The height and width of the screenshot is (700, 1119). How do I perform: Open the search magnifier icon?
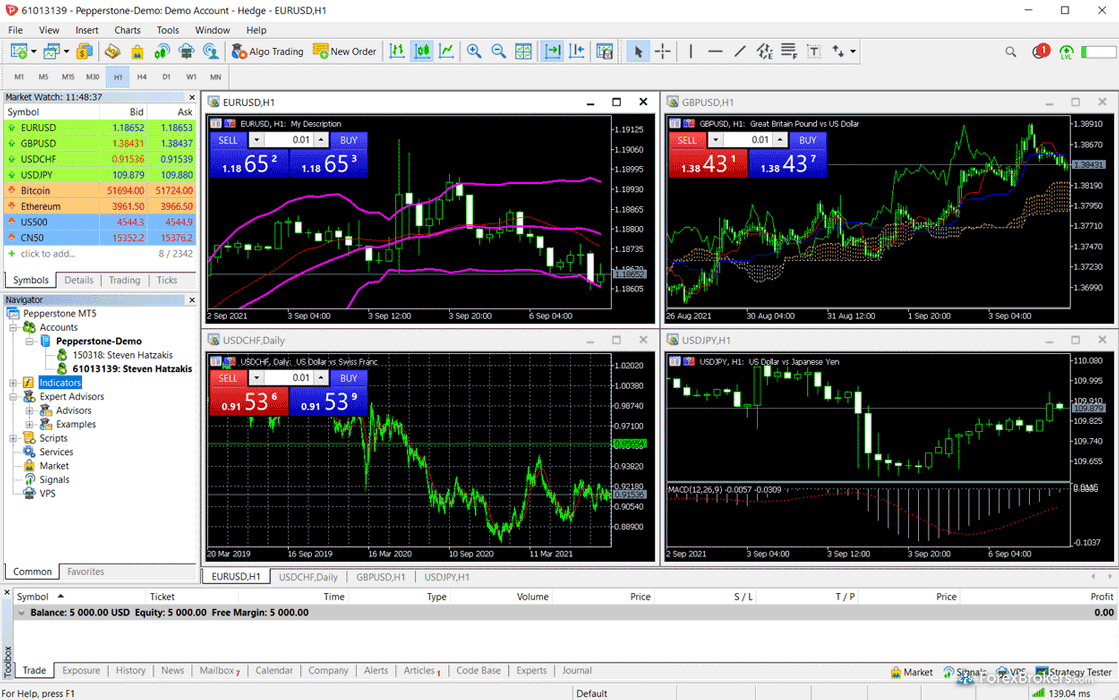pyautogui.click(x=1011, y=51)
